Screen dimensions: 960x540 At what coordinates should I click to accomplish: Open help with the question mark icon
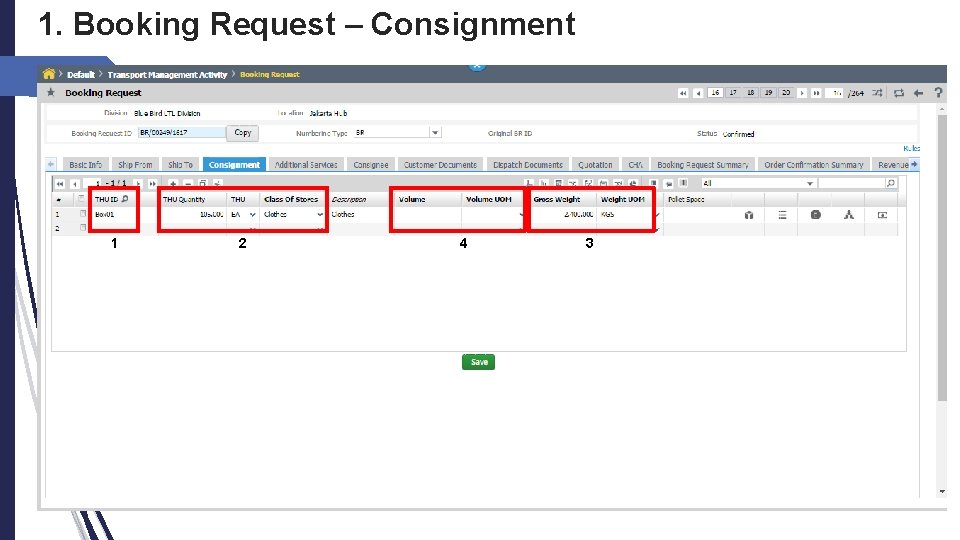click(x=938, y=92)
